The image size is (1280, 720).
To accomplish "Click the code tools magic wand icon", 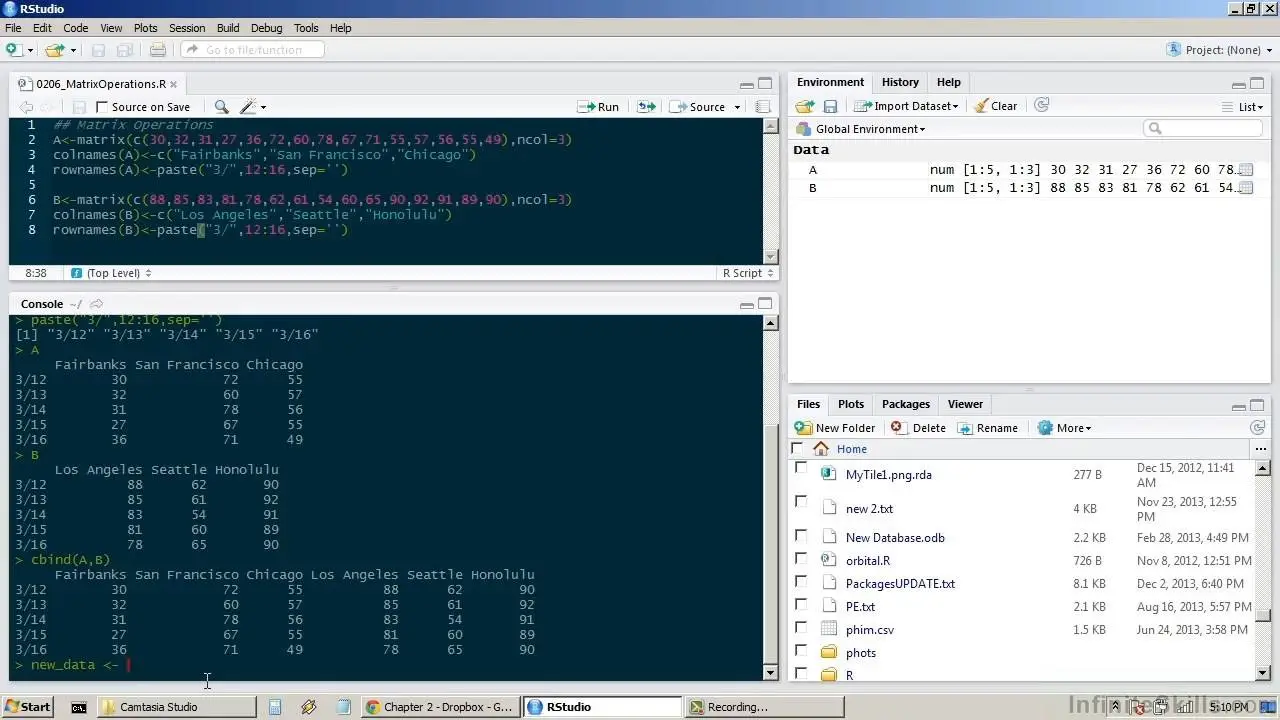I will click(248, 107).
